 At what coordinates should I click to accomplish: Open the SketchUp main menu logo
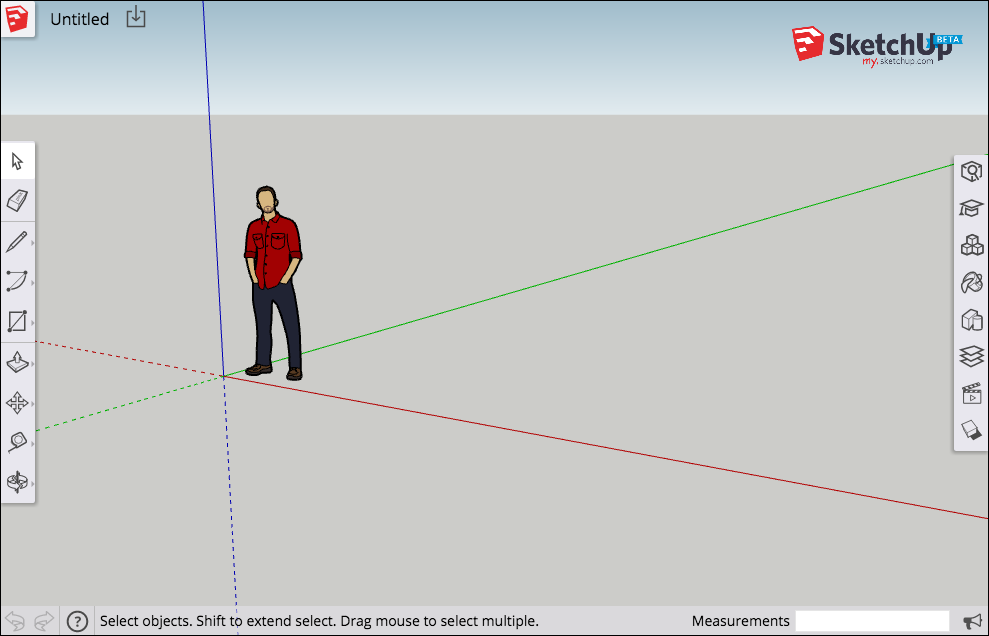[x=17, y=19]
